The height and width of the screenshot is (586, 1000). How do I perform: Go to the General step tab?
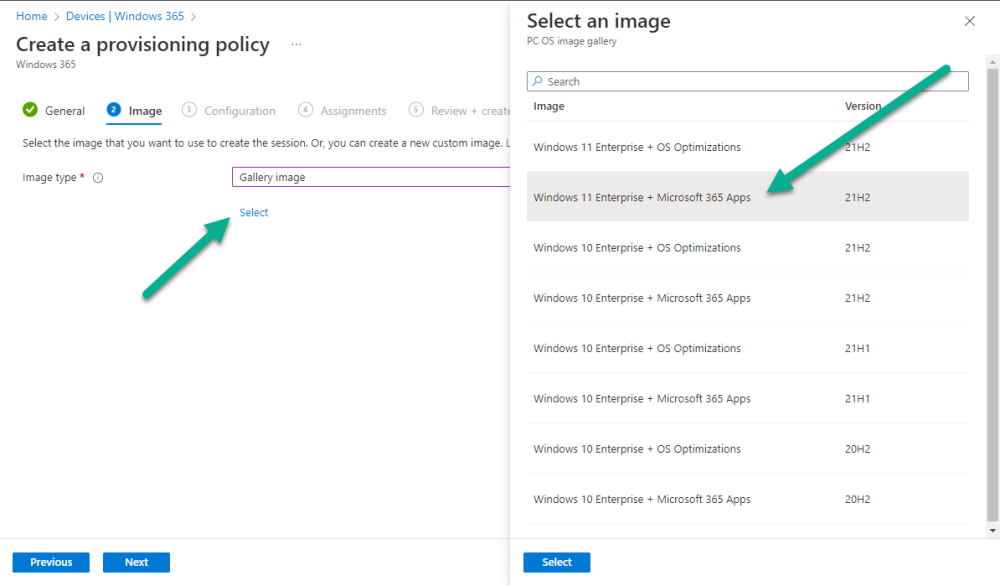click(x=54, y=110)
